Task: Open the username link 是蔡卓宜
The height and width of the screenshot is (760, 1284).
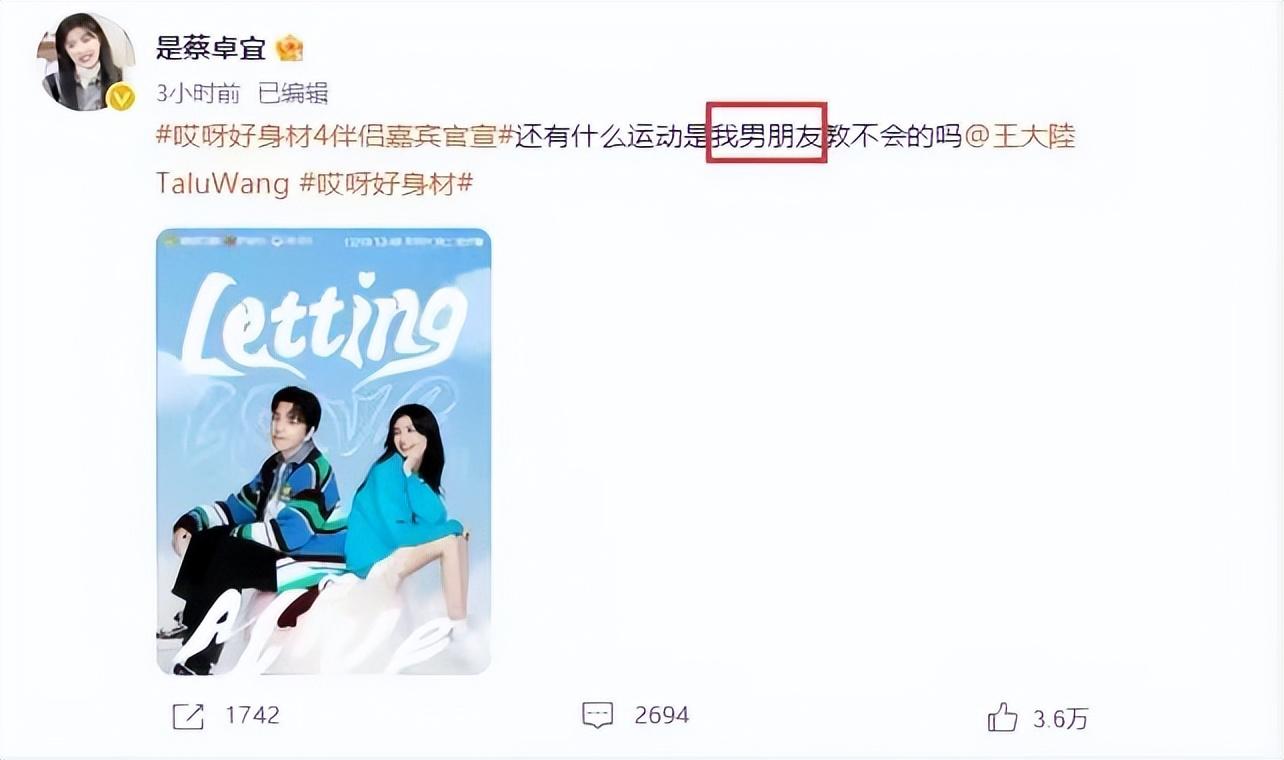Action: 211,48
